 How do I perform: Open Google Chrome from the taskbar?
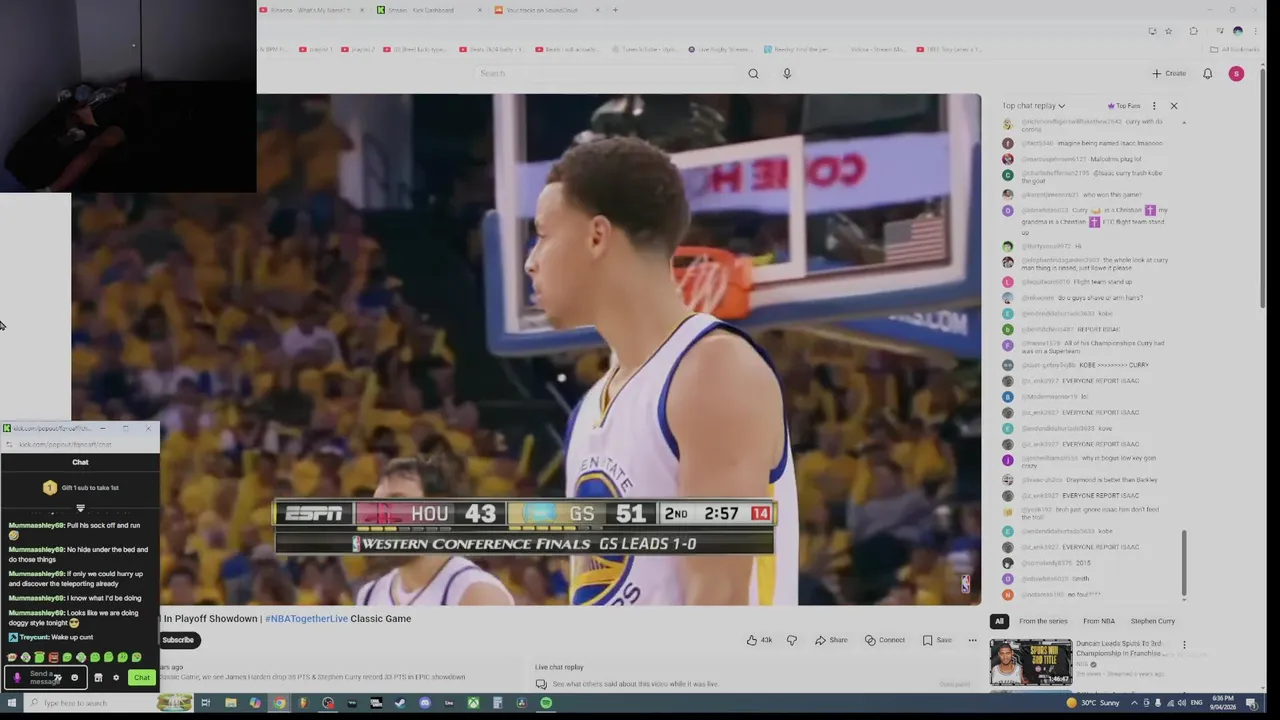click(x=279, y=703)
